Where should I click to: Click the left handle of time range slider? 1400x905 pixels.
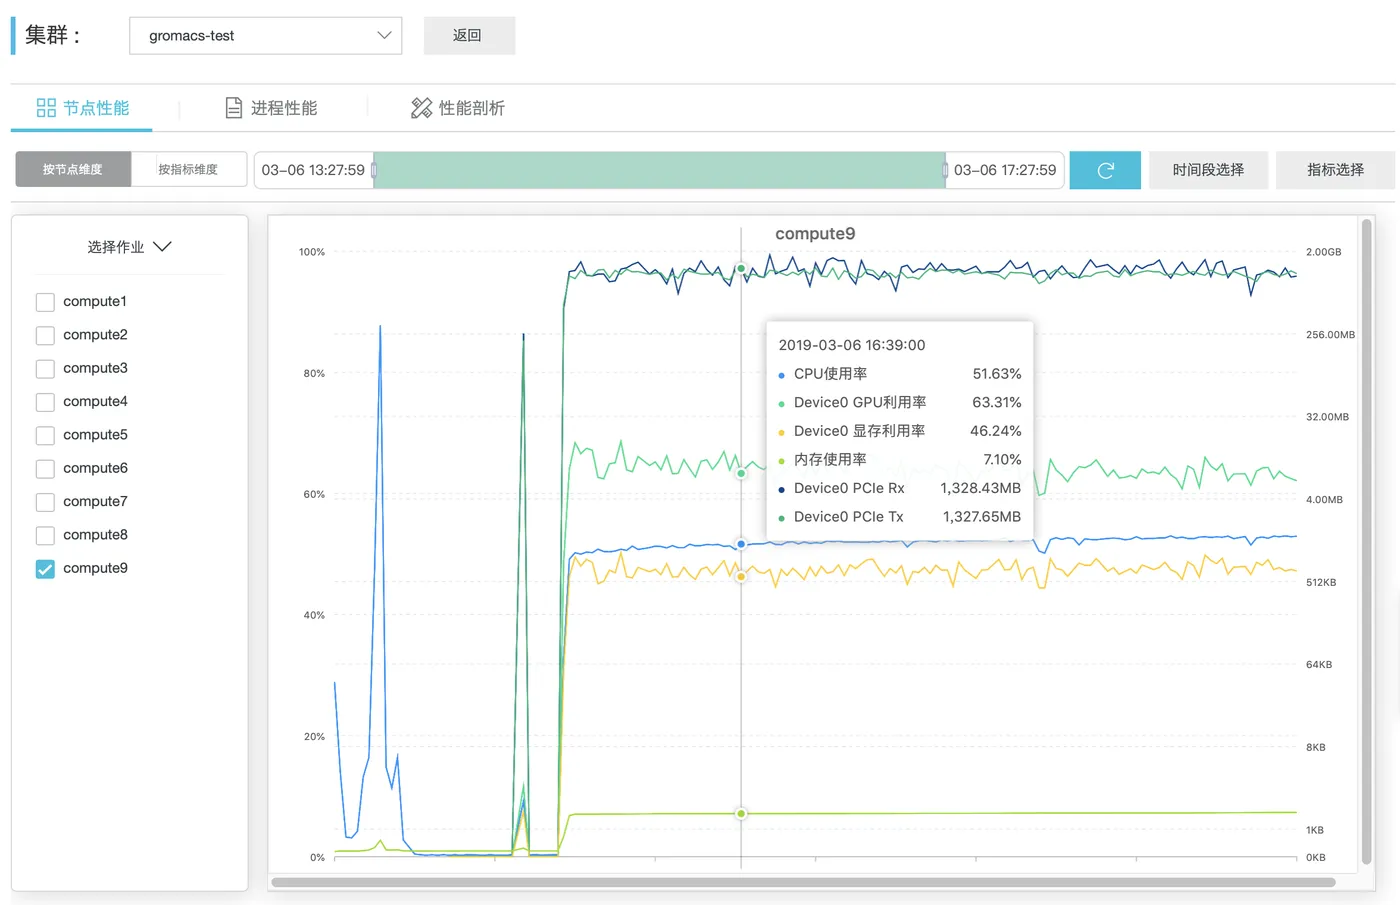(x=374, y=170)
